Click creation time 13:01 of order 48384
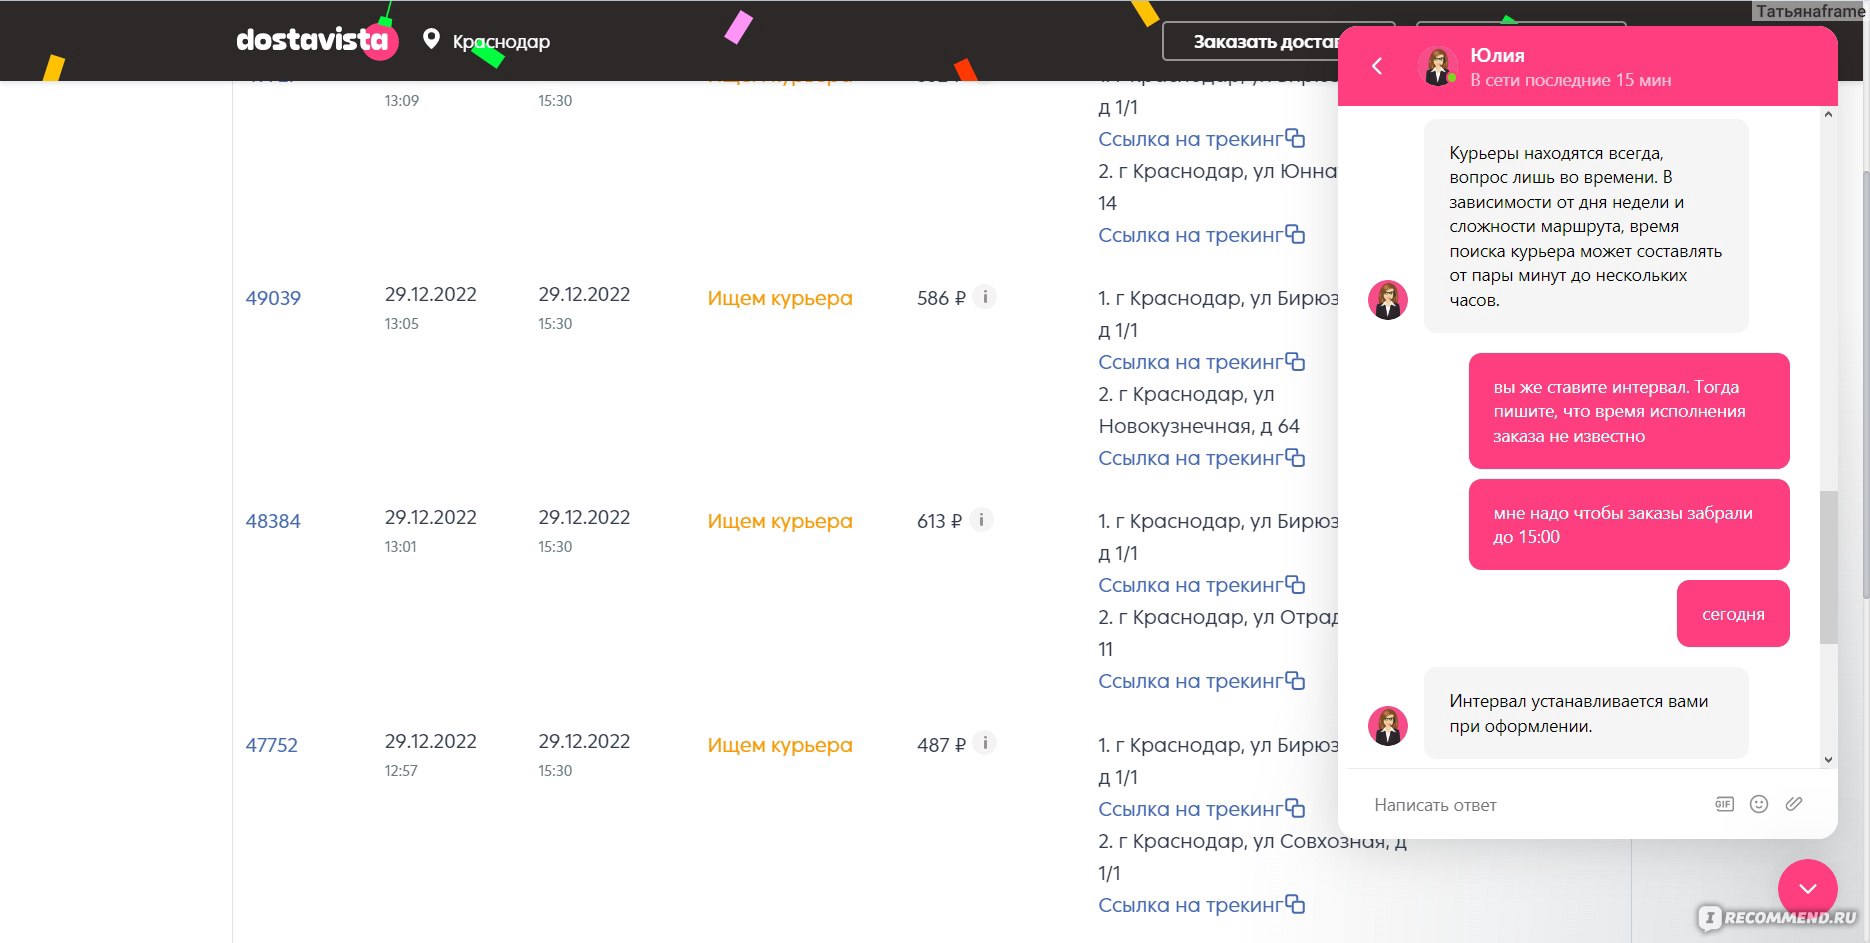Image resolution: width=1870 pixels, height=943 pixels. pos(401,547)
